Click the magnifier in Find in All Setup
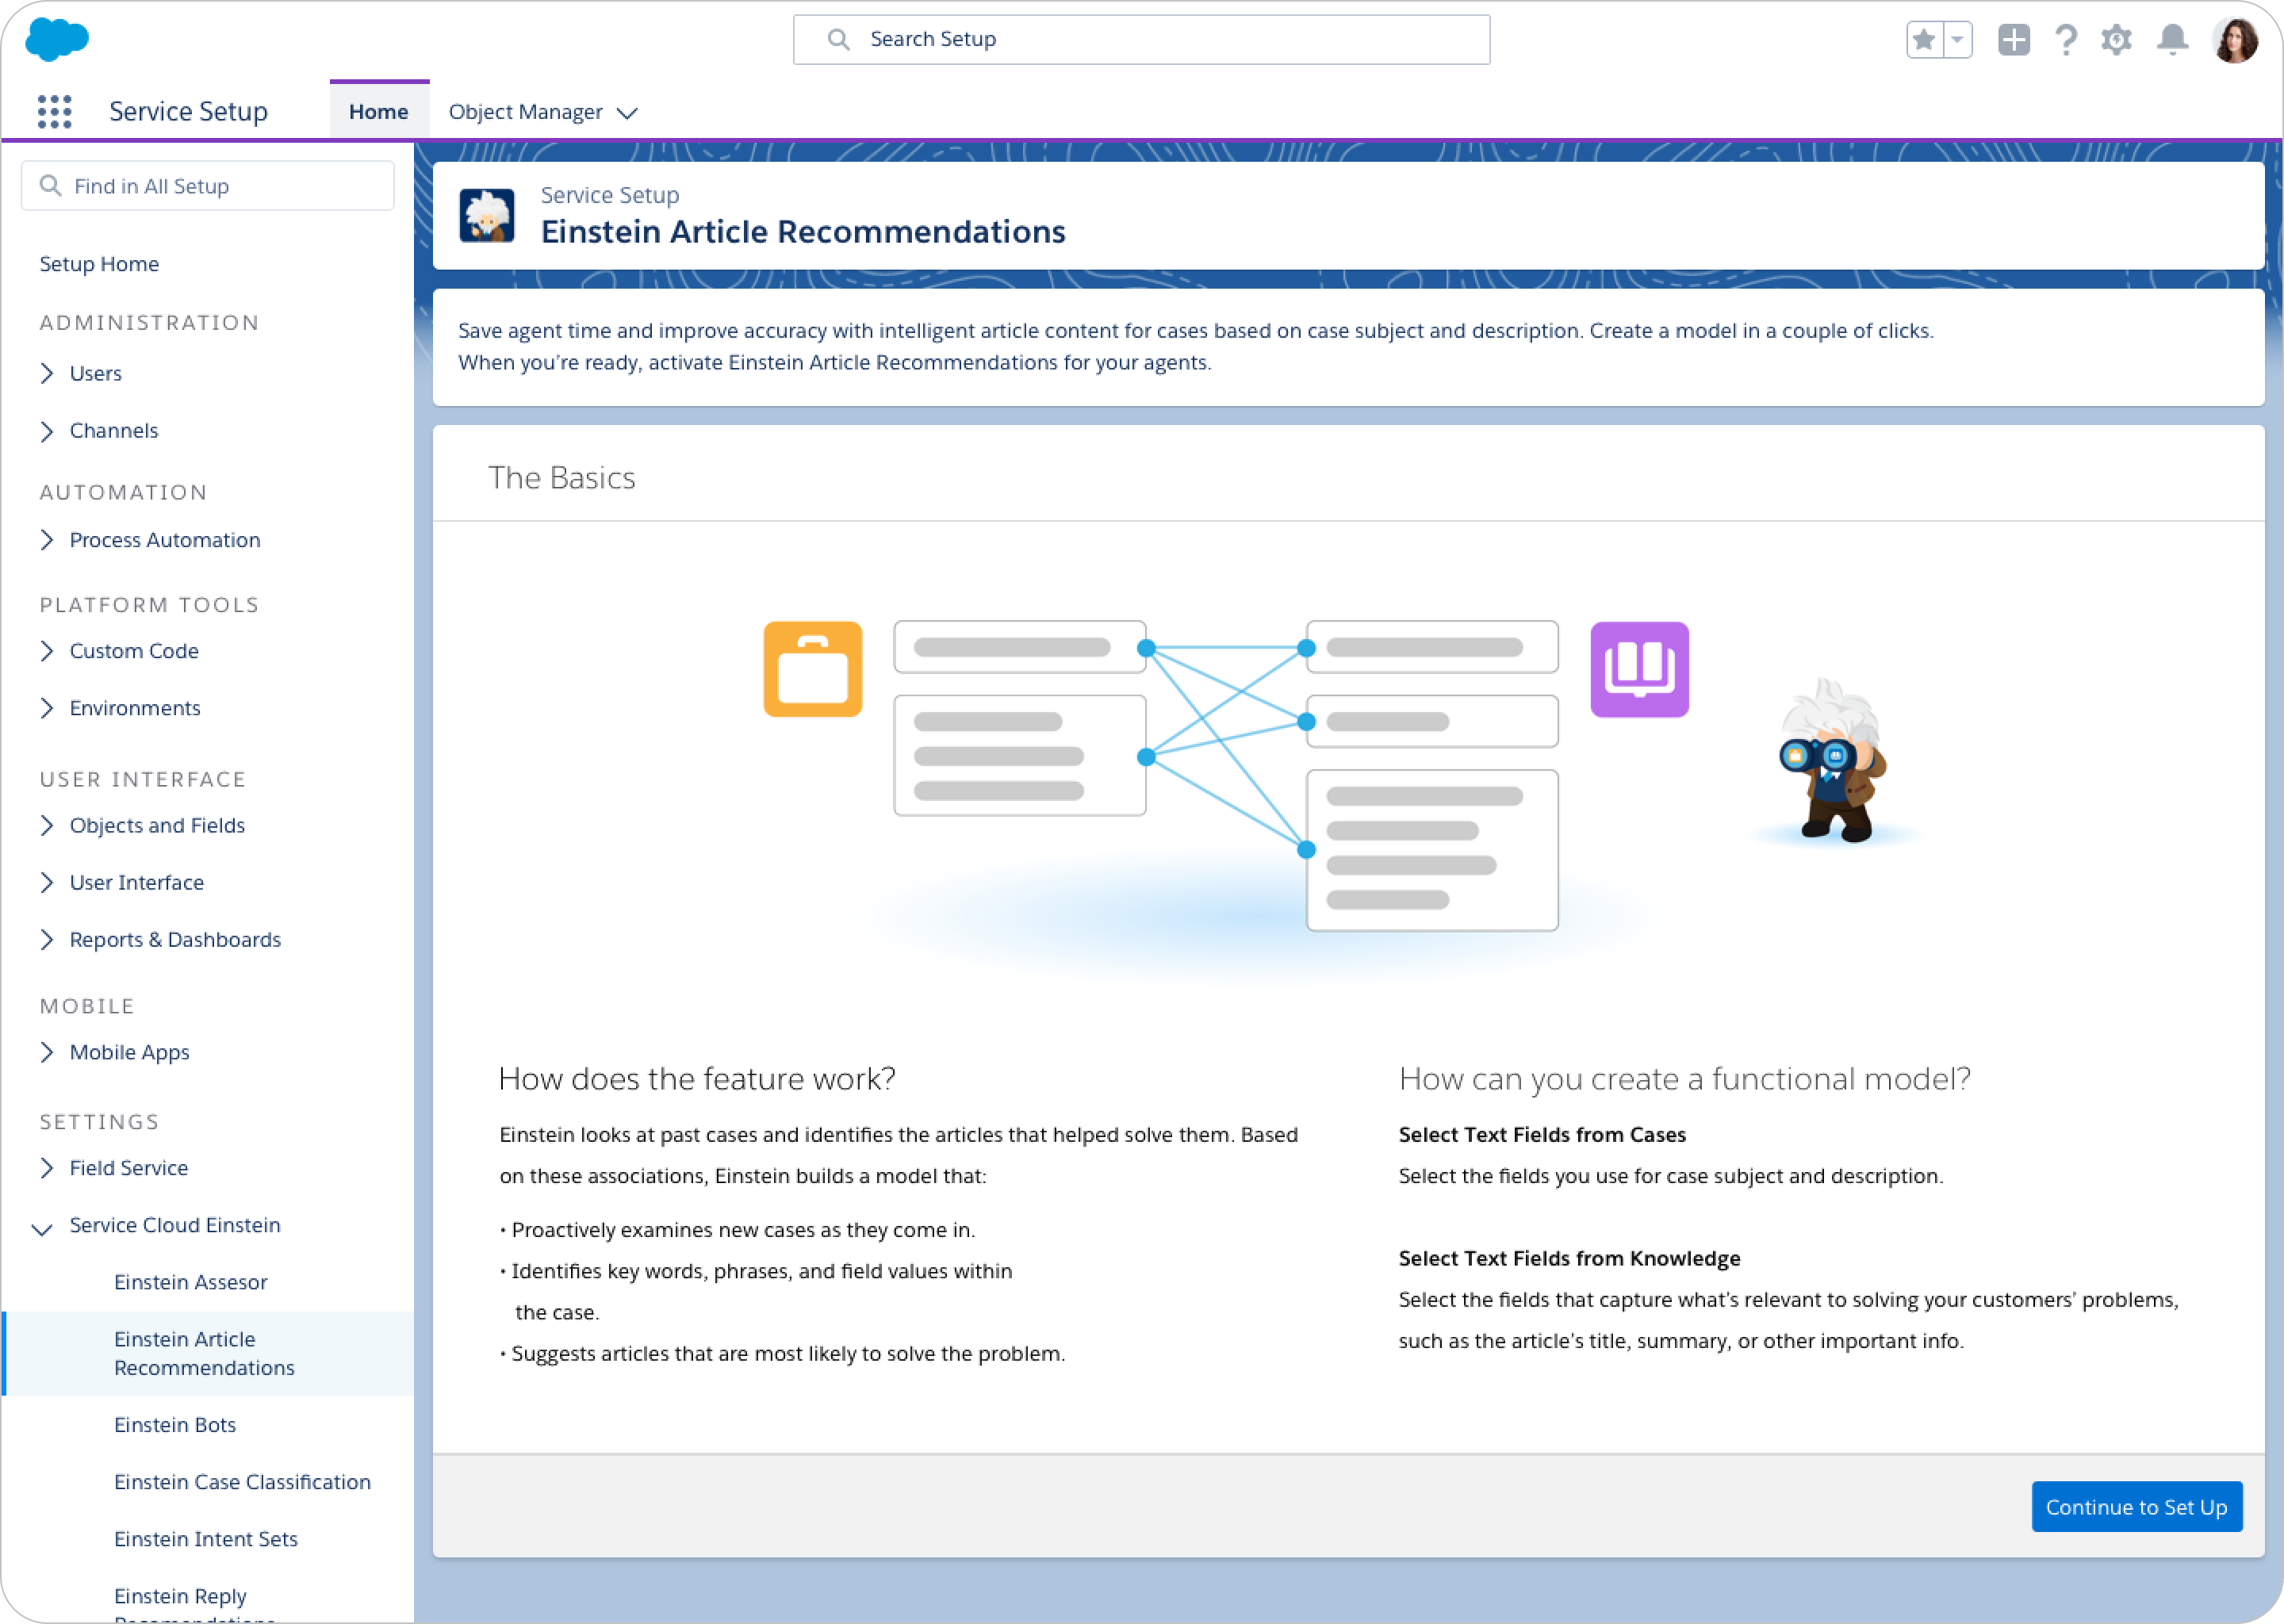The width and height of the screenshot is (2284, 1624). pos(50,186)
